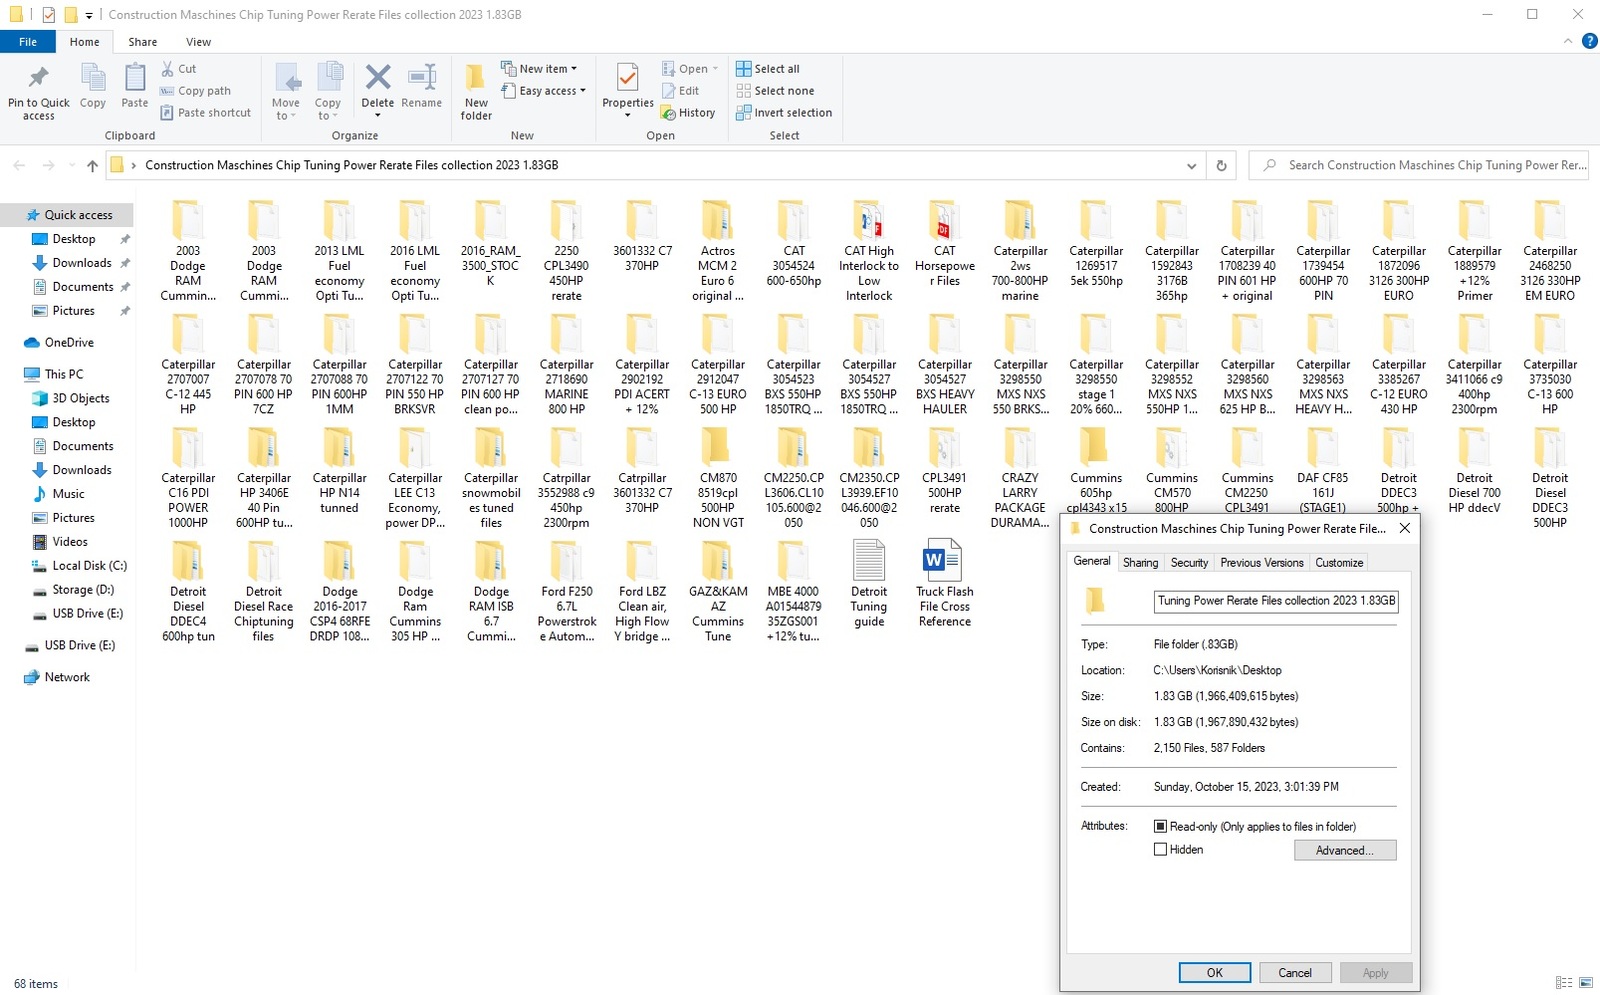Click Edit in the Open group
1600x995 pixels.
pyautogui.click(x=680, y=91)
